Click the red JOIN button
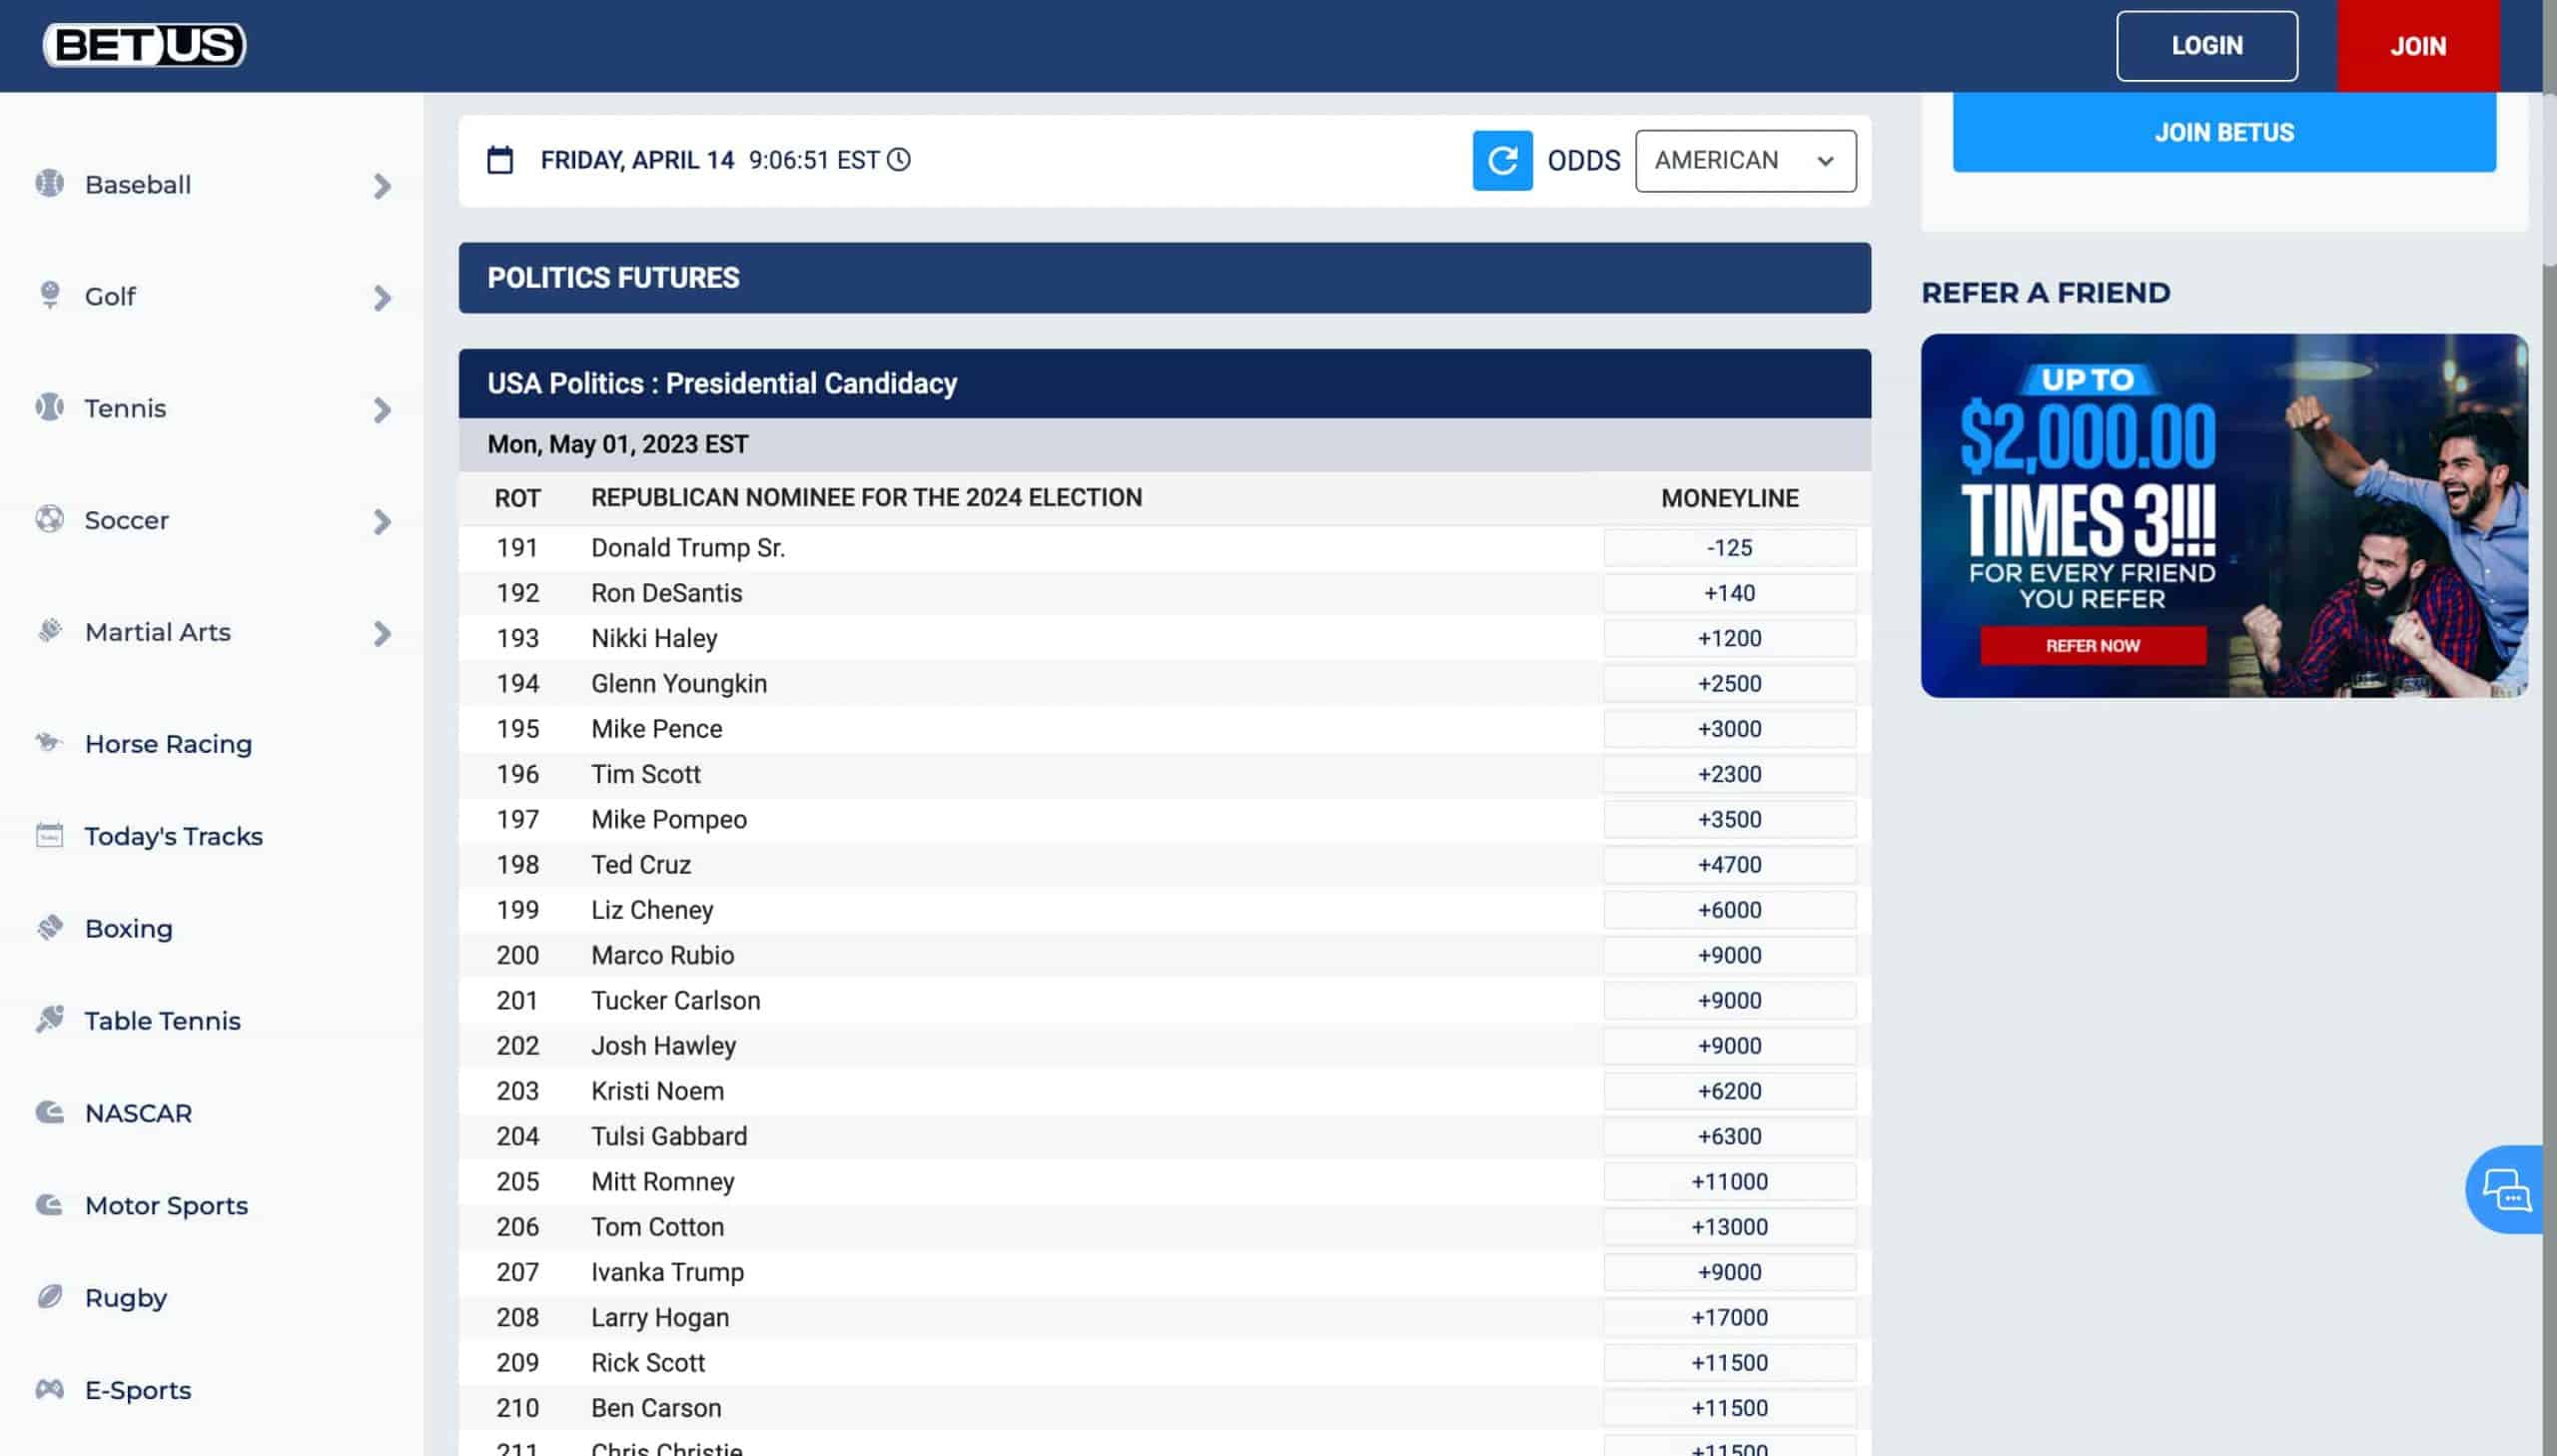Viewport: 2557px width, 1456px height. (x=2418, y=46)
